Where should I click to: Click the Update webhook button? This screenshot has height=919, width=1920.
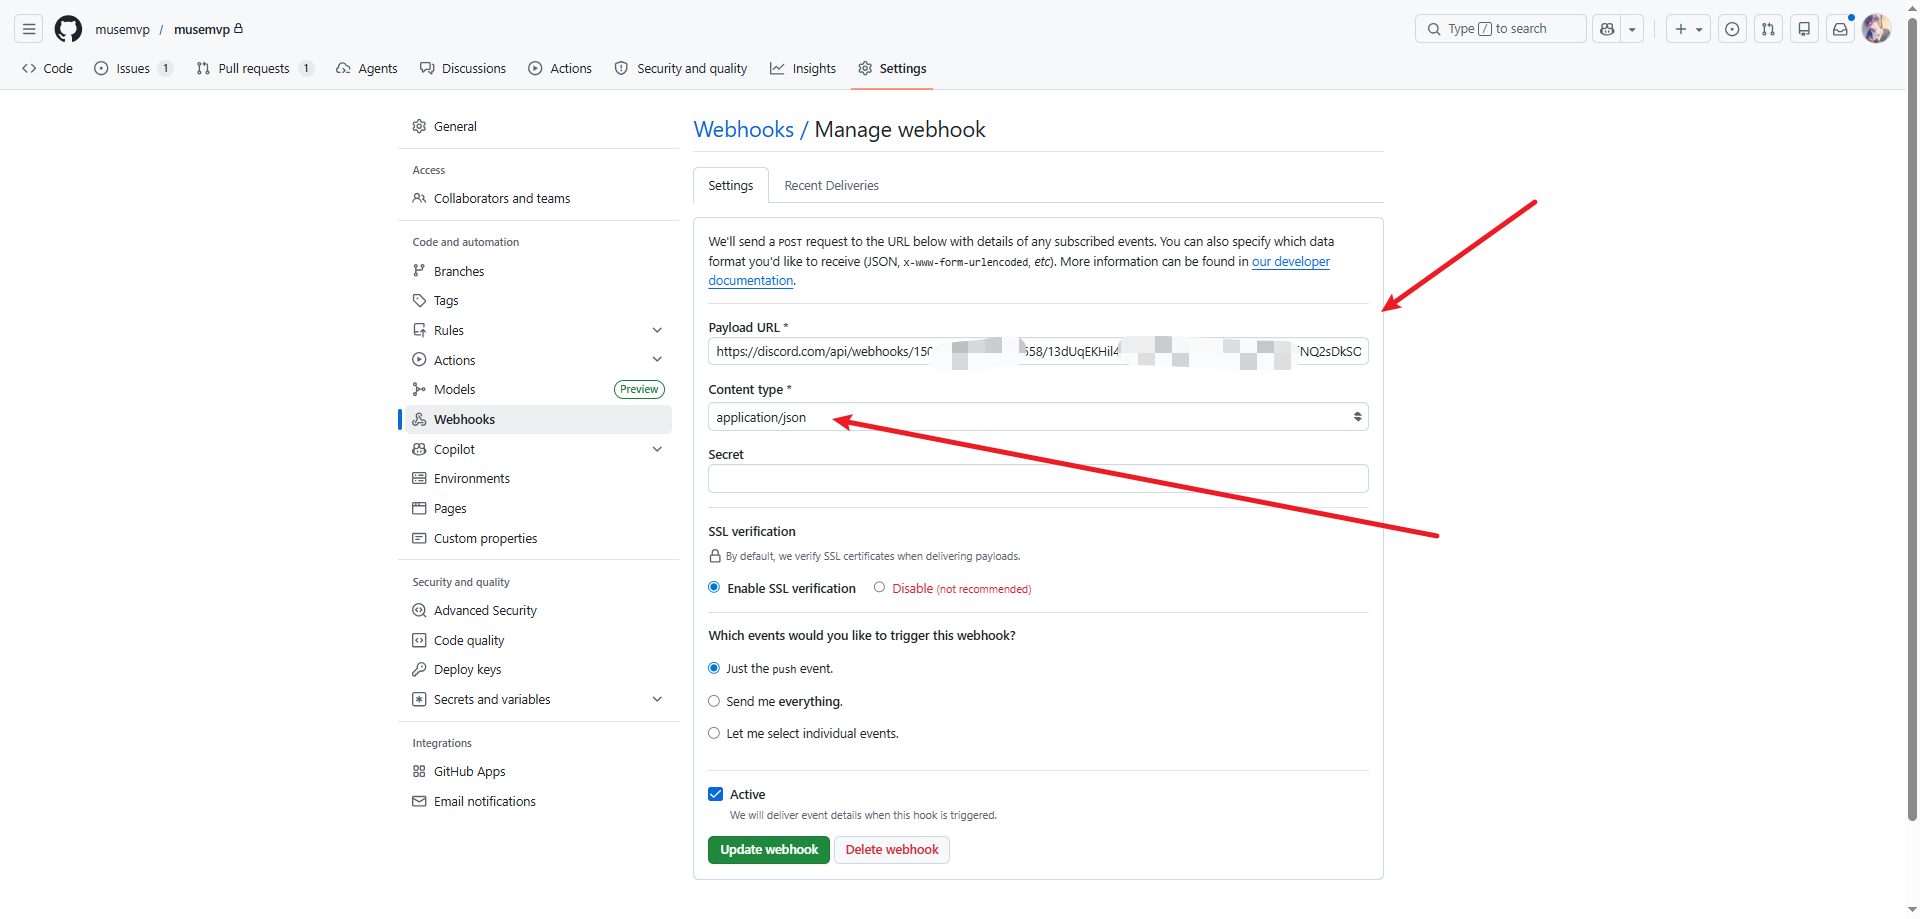pos(769,850)
